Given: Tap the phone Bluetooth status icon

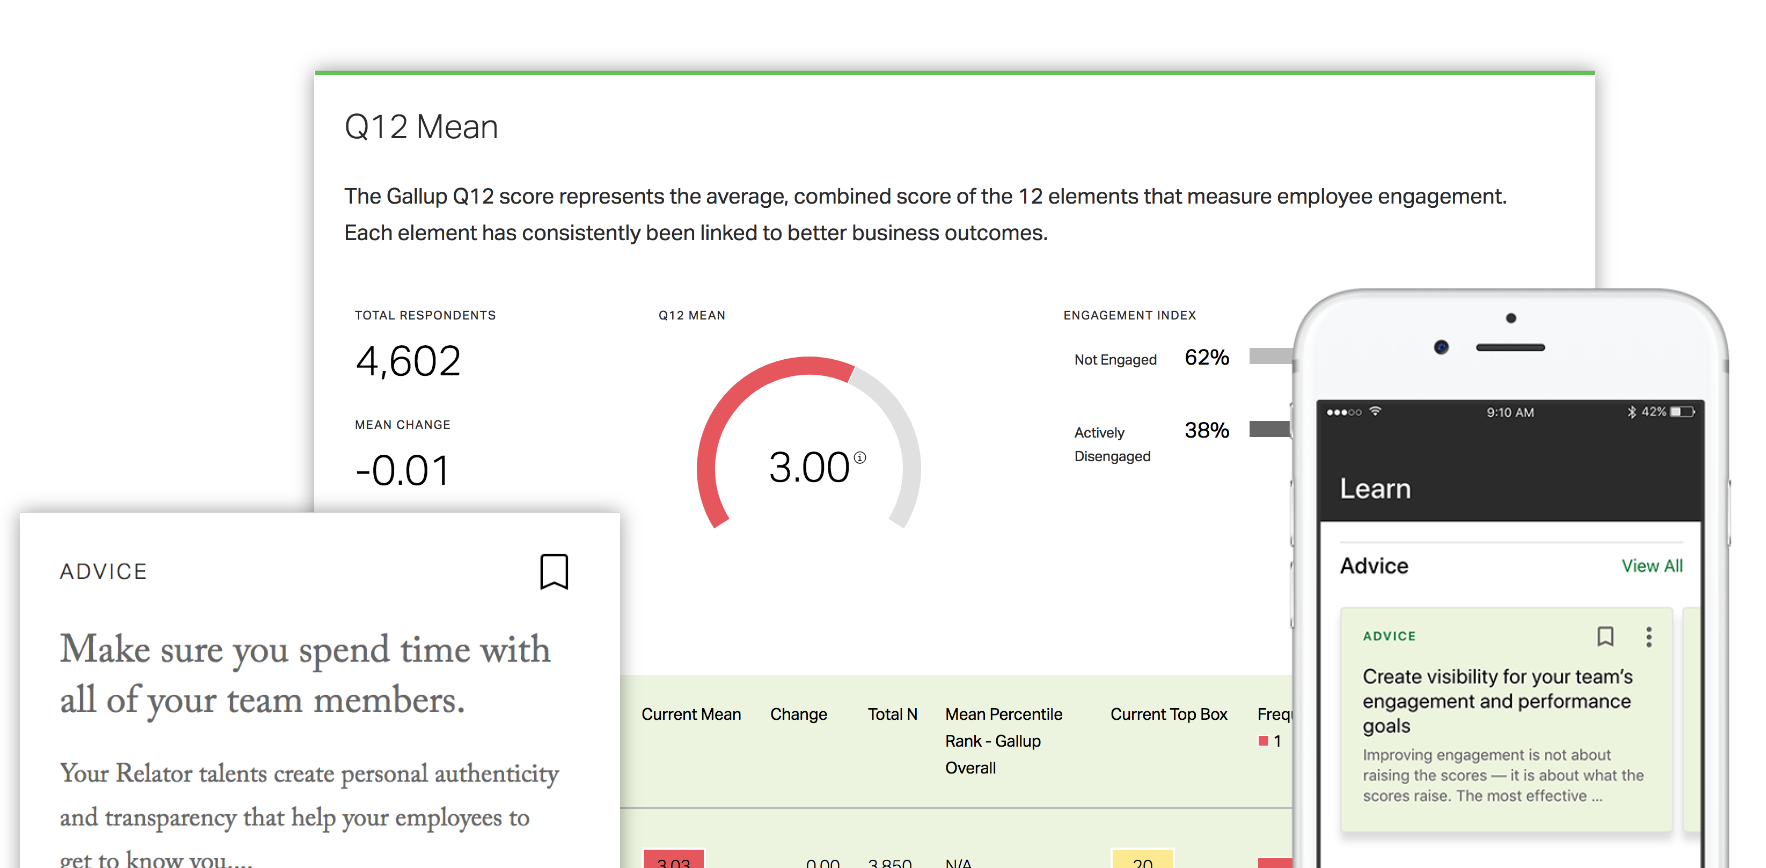Looking at the screenshot, I should tap(1632, 412).
